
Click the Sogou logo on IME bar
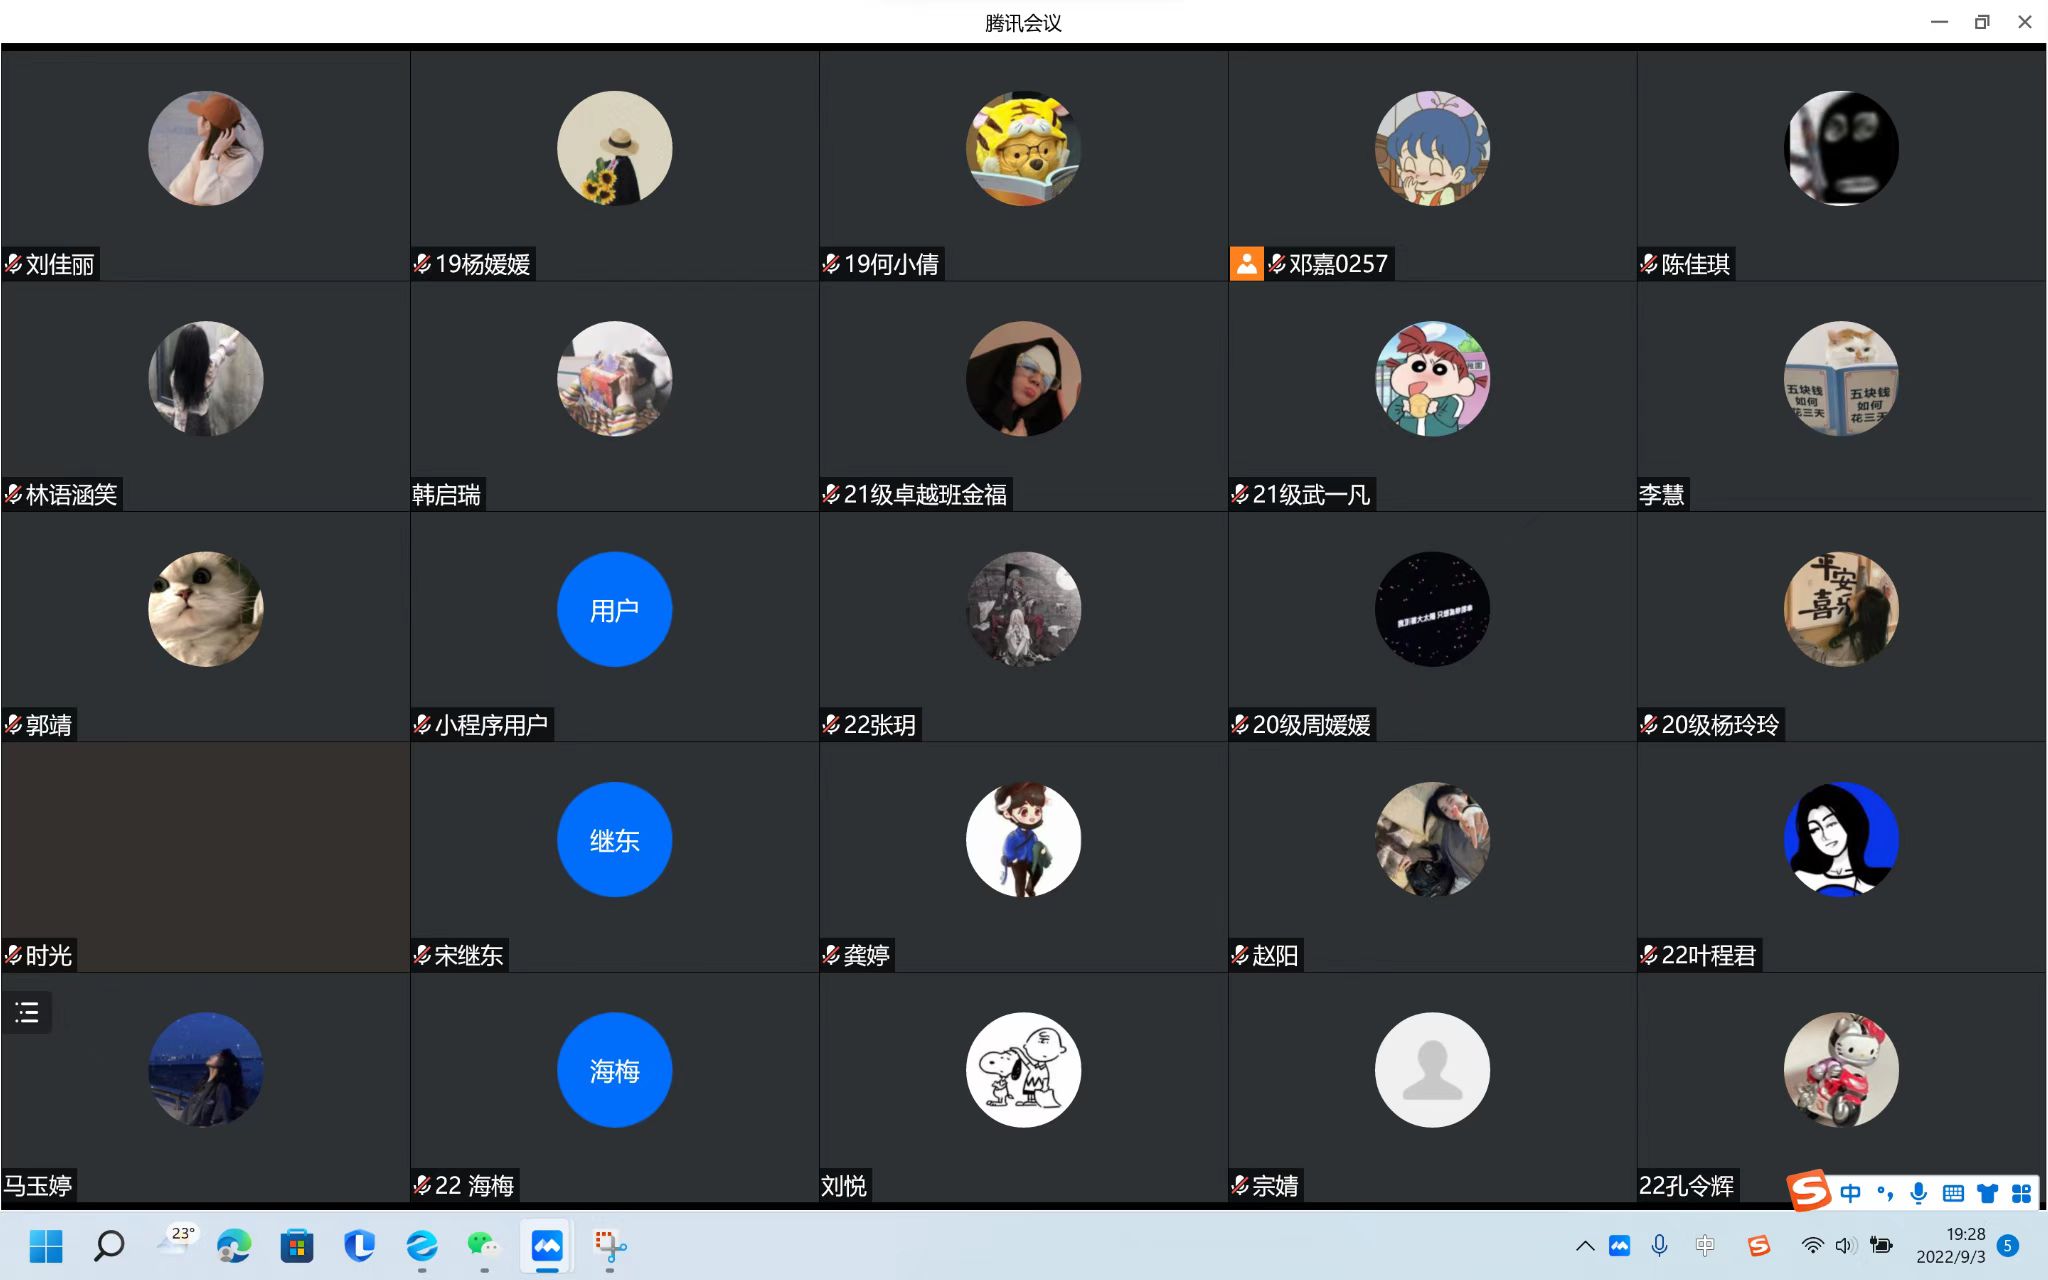point(1809,1191)
